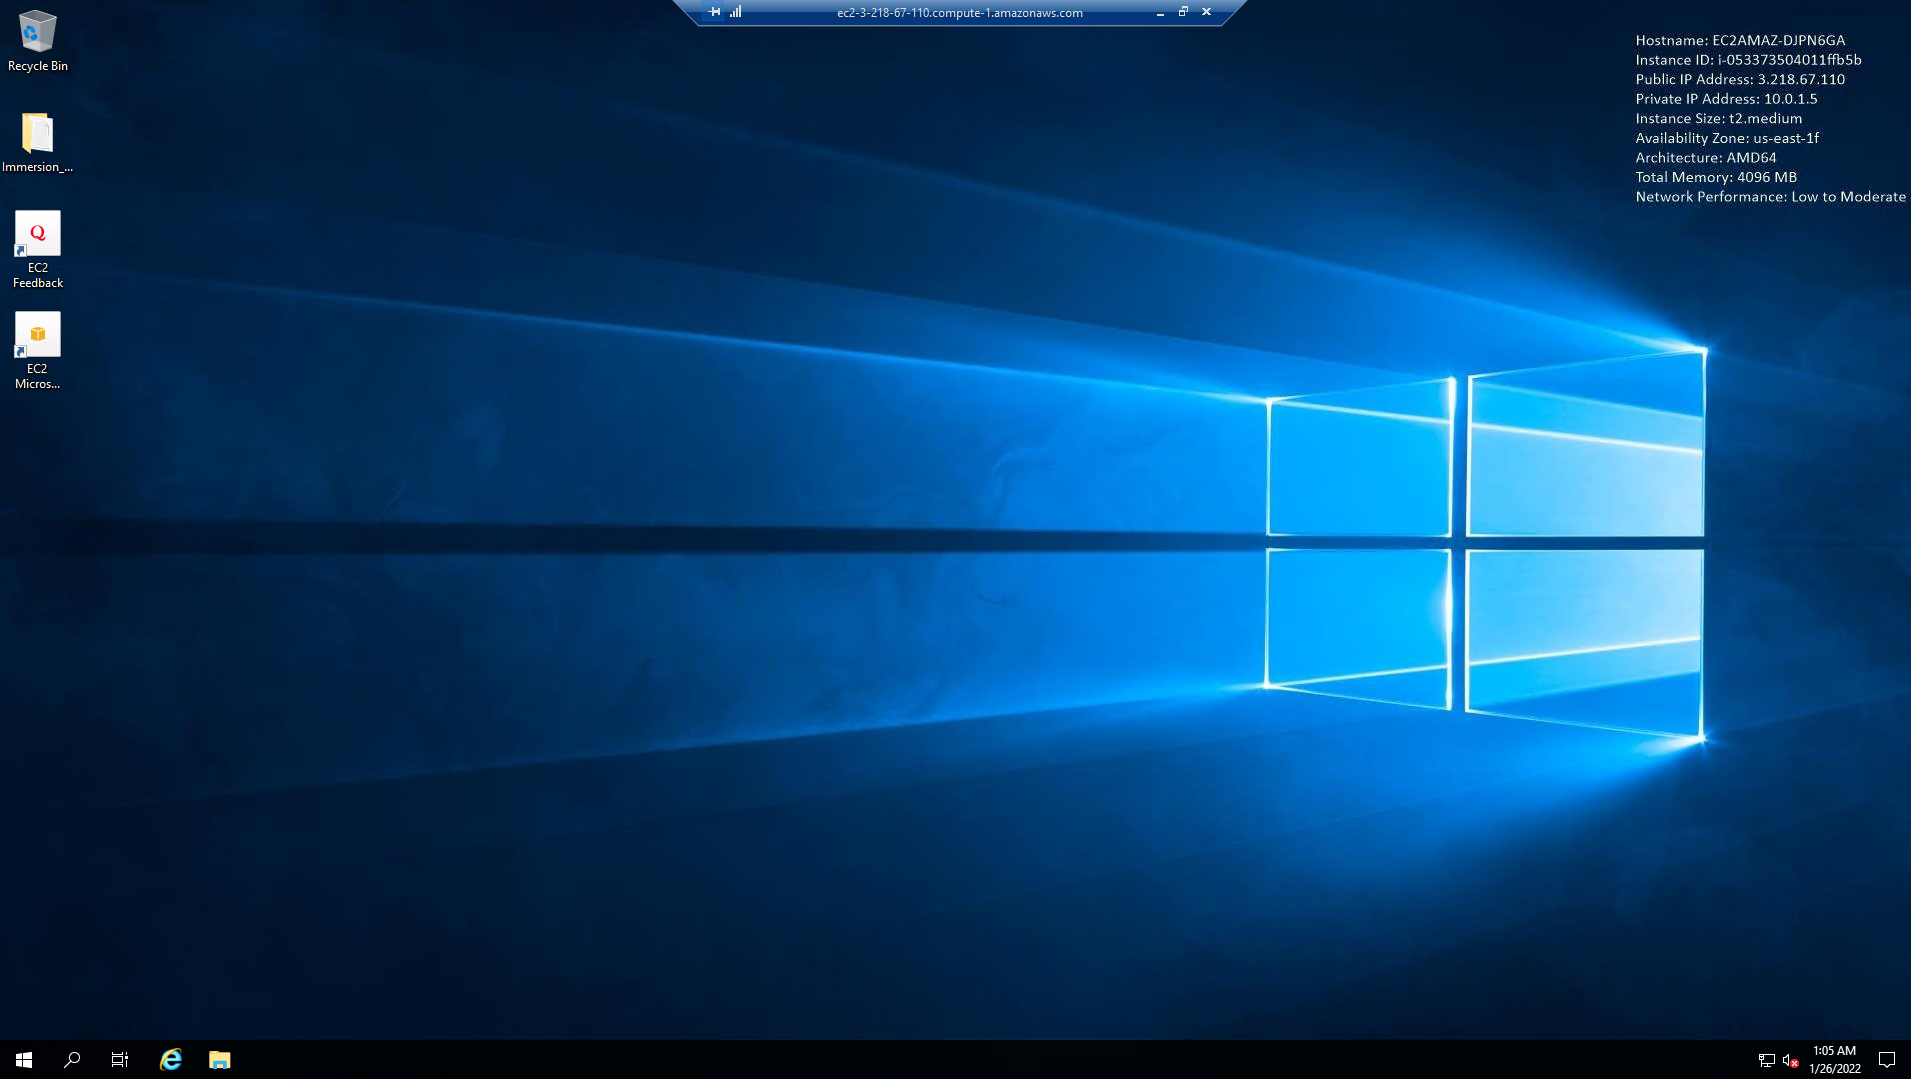This screenshot has height=1079, width=1911.
Task: Click the Public IP Address line
Action: point(1740,80)
